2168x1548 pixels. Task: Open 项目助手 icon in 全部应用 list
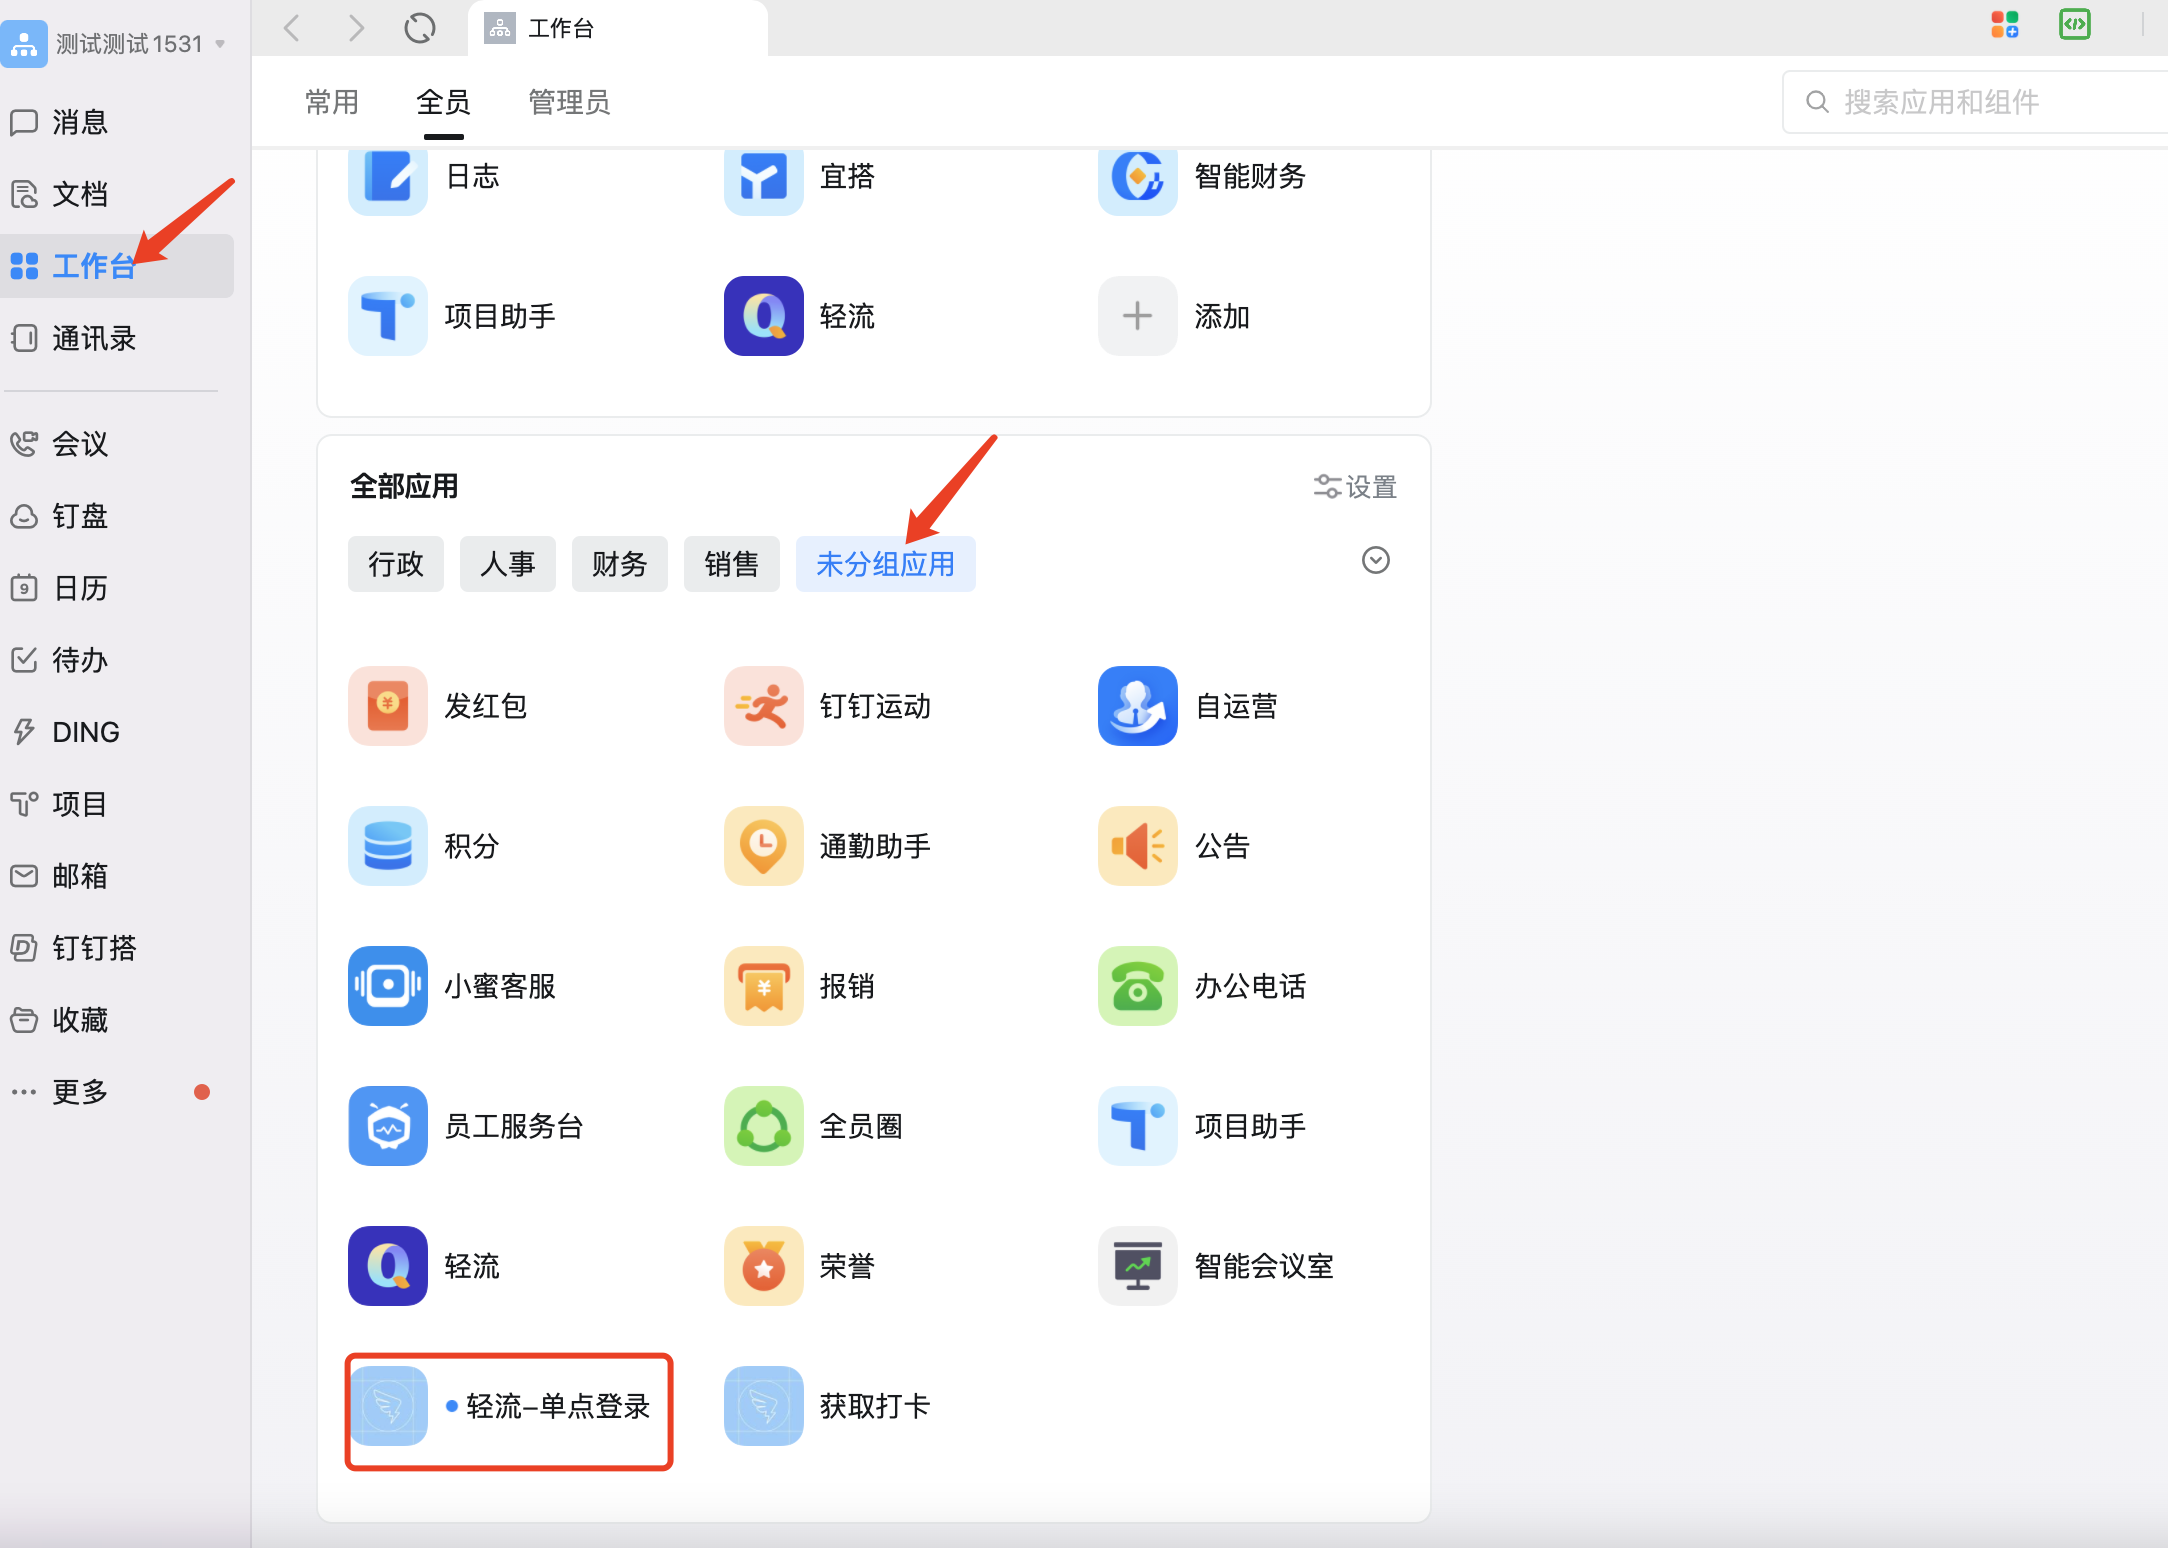[1138, 1126]
